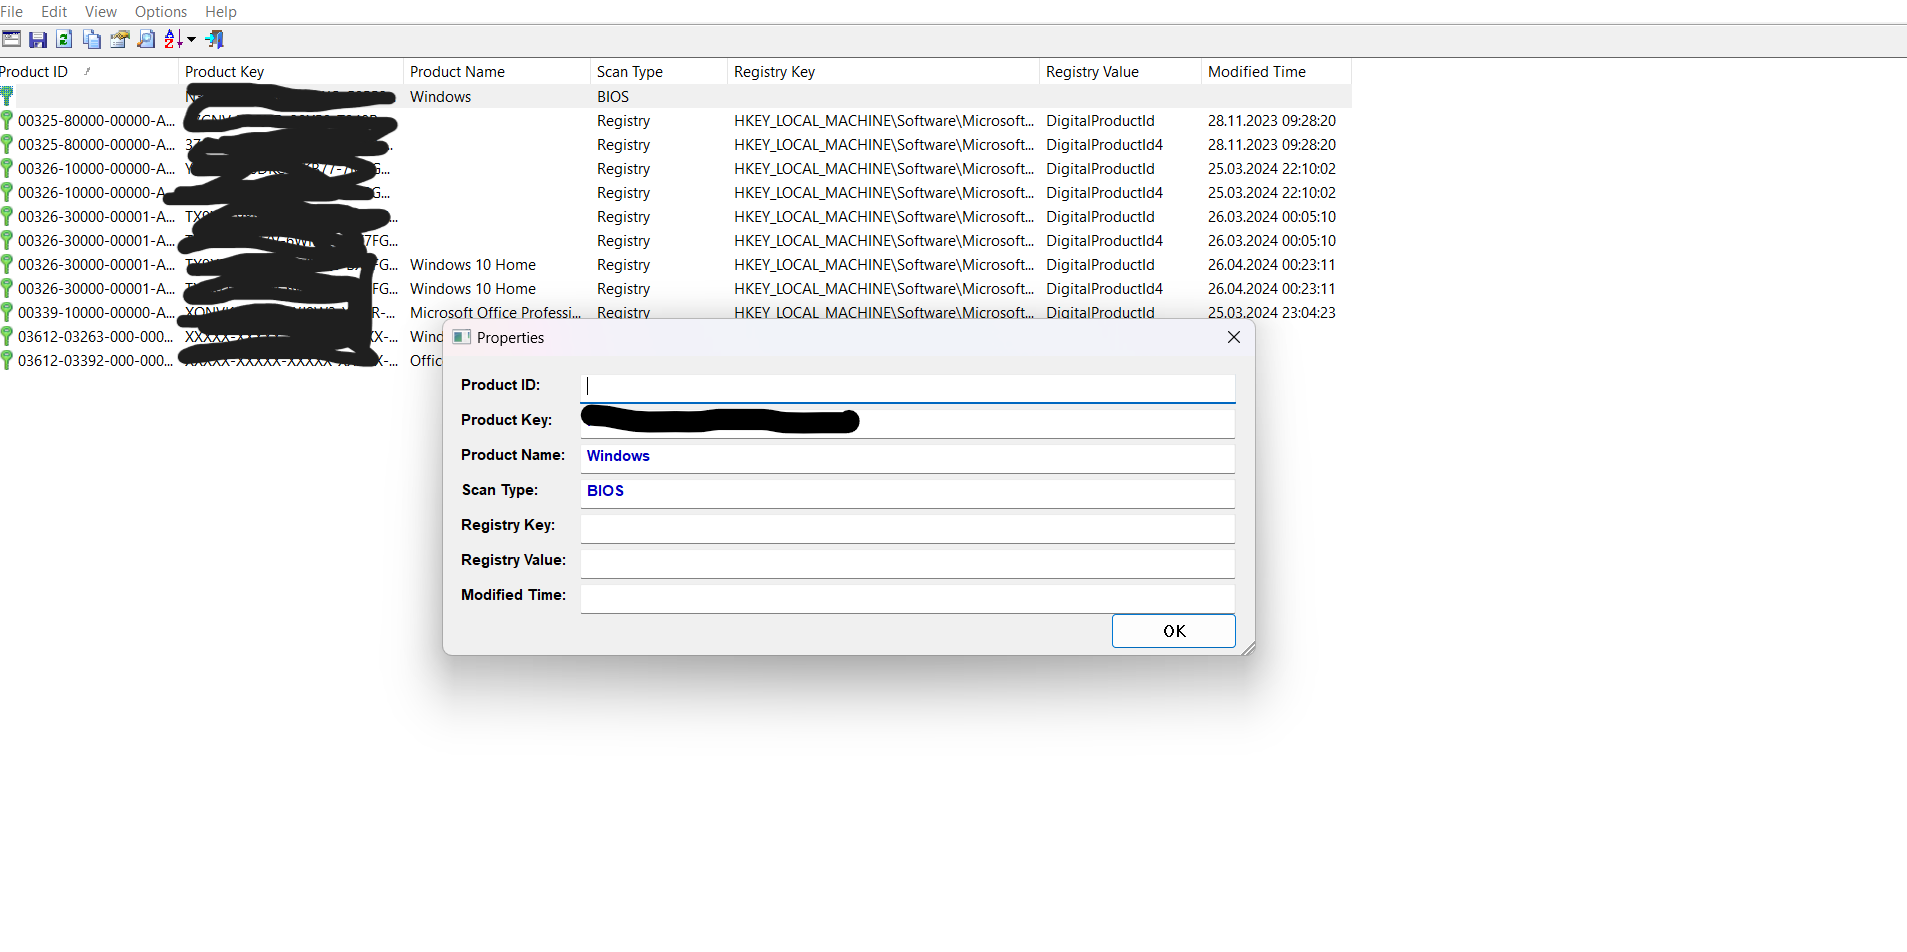
Task: Click the A-Z sort toolbar icon
Action: [x=173, y=39]
